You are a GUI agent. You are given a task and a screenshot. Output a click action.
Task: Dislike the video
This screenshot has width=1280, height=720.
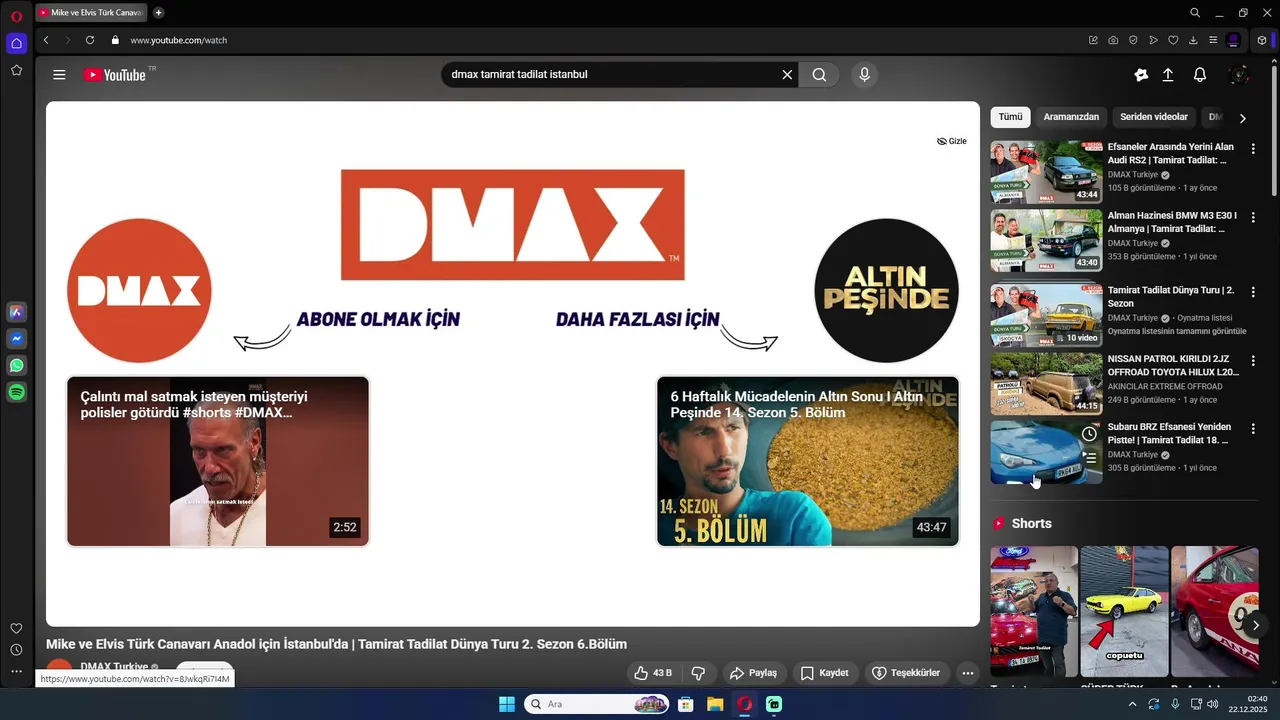(x=699, y=673)
